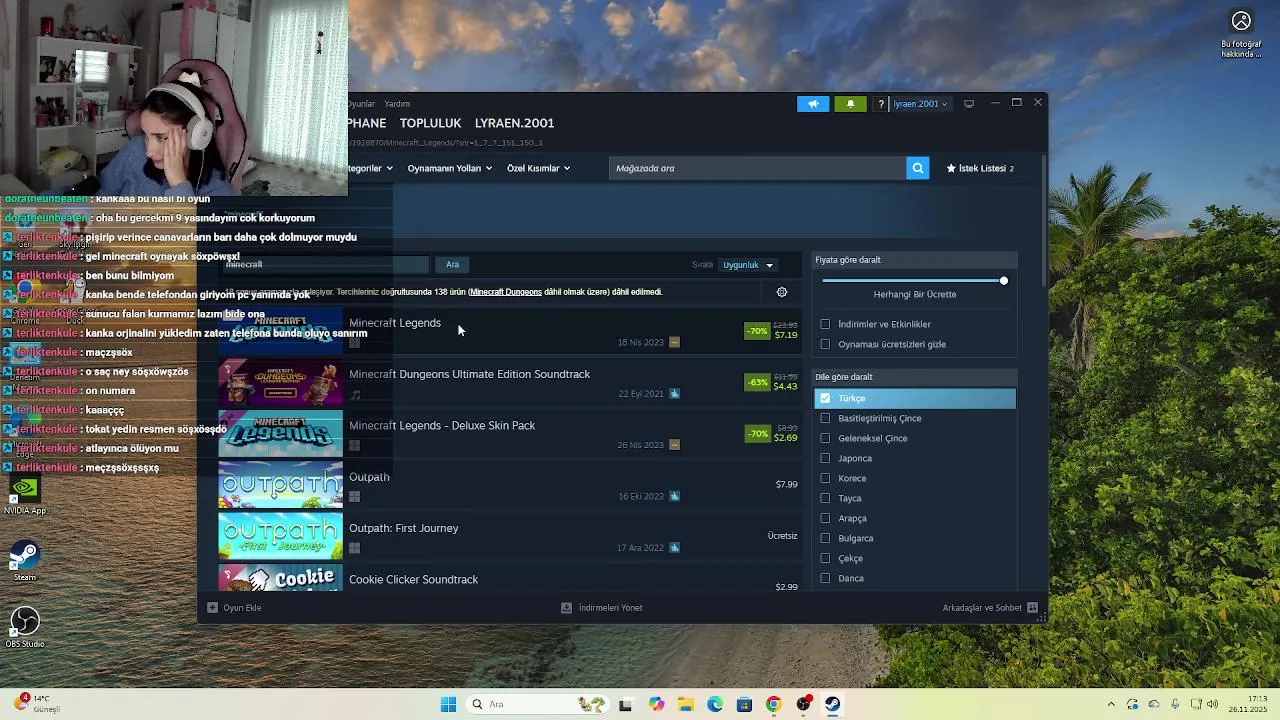Enable 'İndirimler ve Etkinlikler' filter

click(825, 324)
